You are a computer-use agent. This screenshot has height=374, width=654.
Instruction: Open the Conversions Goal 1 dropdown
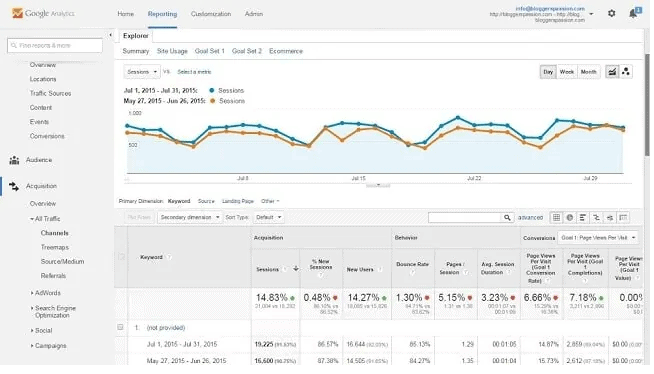598,238
